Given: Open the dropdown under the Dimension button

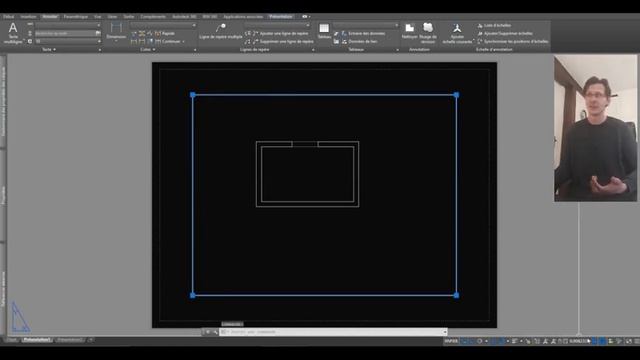Looking at the screenshot, I should [116, 41].
